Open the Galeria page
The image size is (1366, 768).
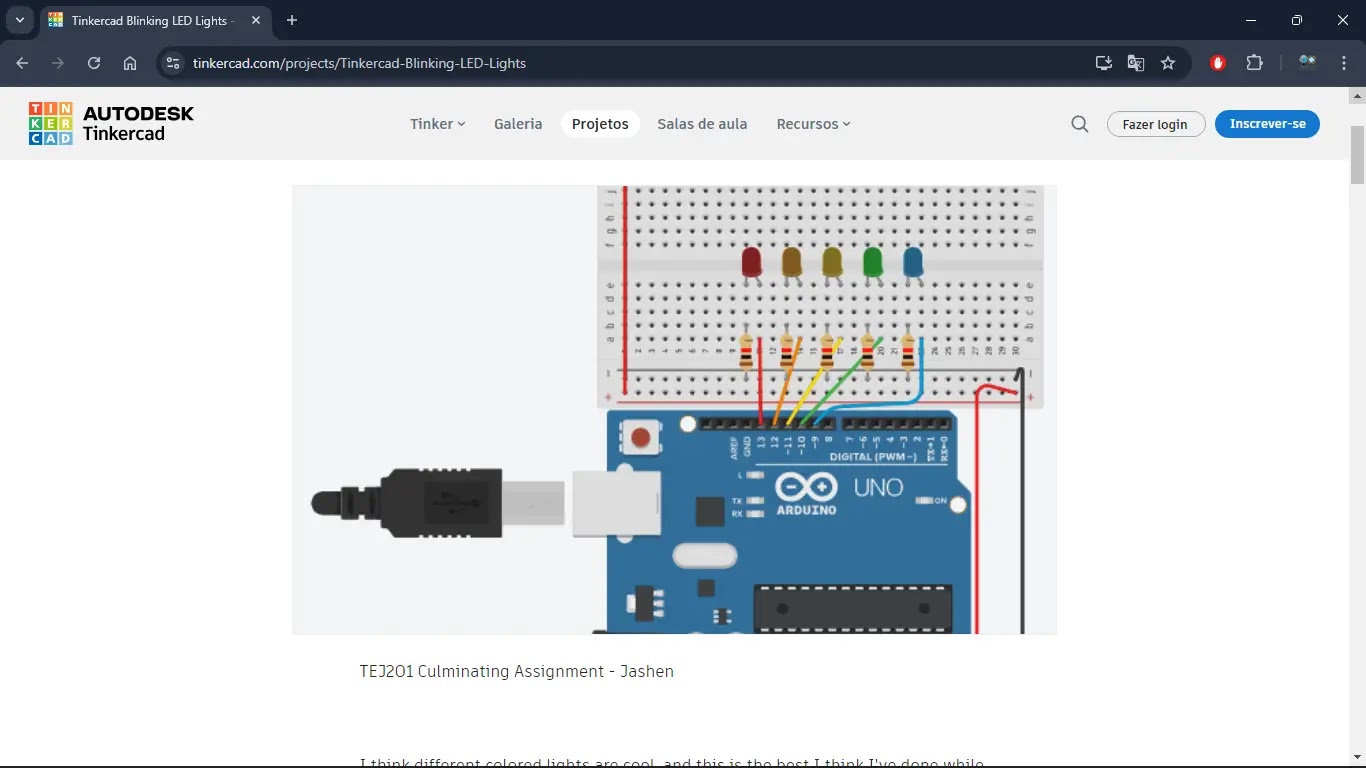518,124
